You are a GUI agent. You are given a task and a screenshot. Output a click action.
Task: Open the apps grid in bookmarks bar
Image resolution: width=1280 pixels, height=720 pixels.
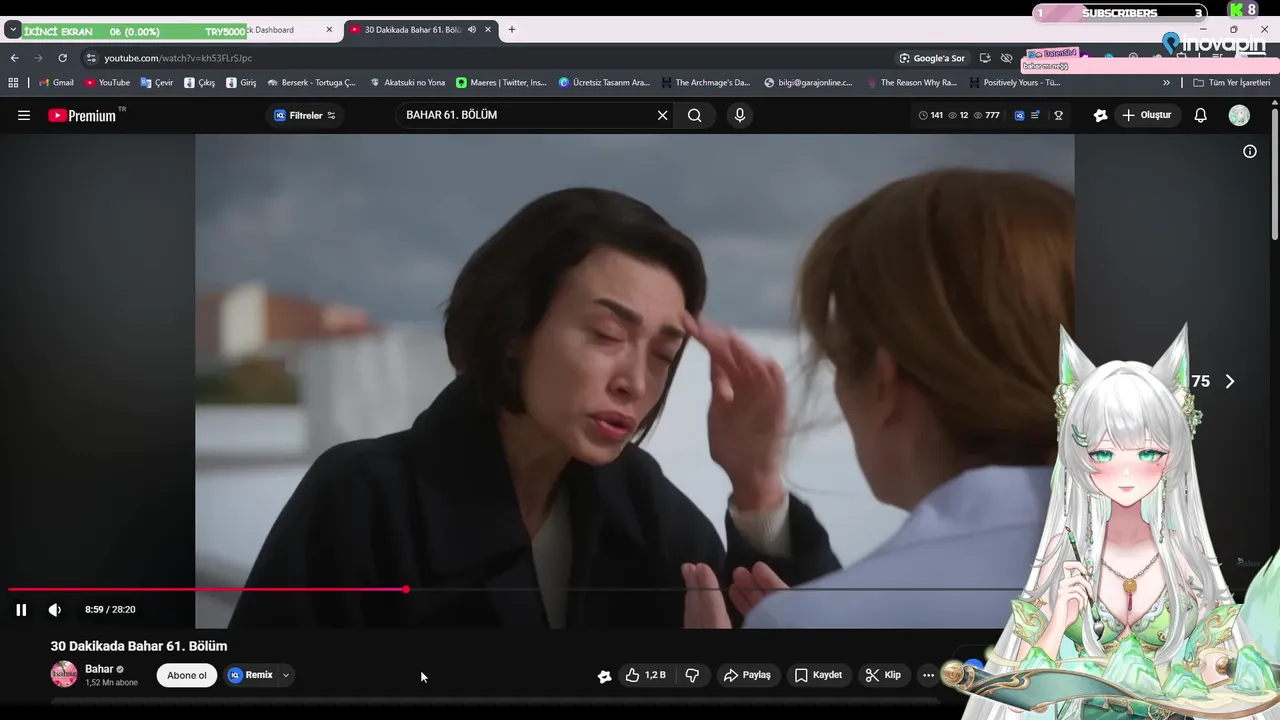(x=13, y=83)
